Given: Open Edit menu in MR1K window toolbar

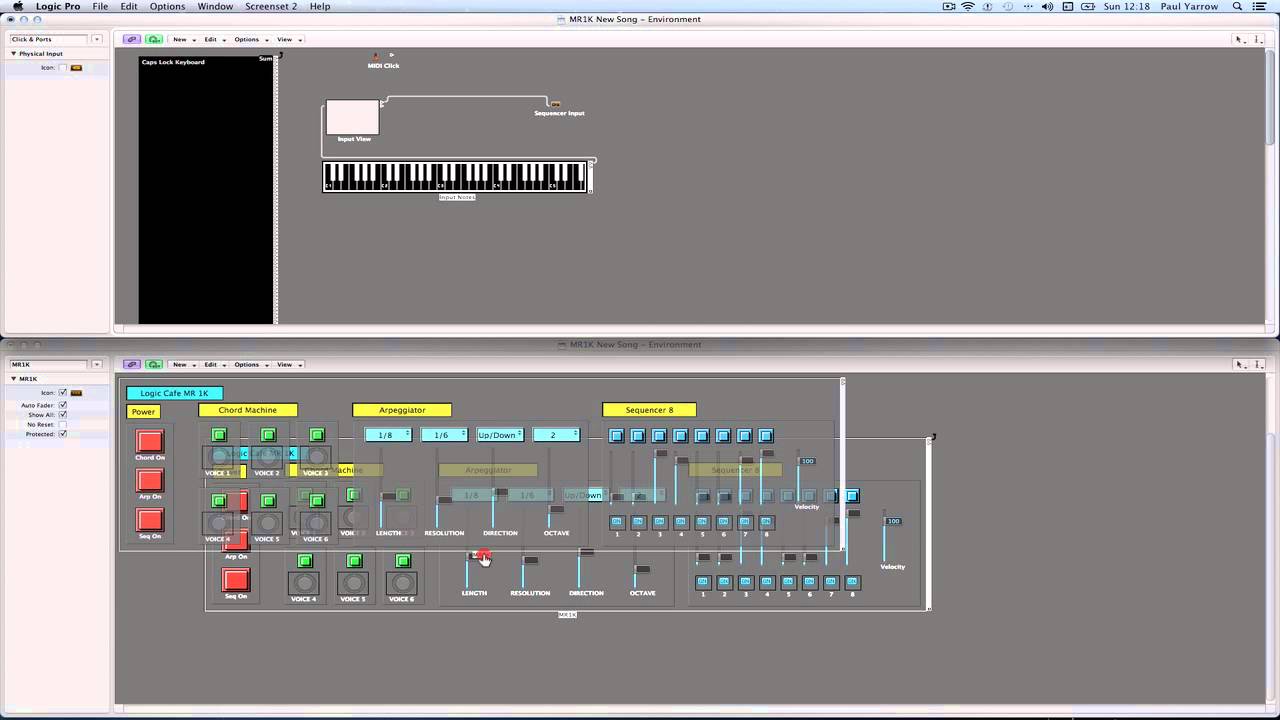Looking at the screenshot, I should (x=214, y=364).
